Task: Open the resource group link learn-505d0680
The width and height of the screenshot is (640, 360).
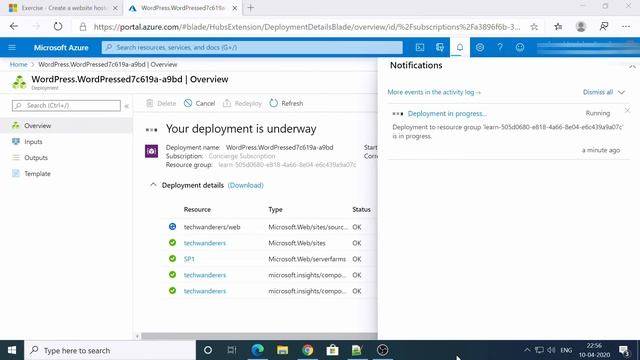Action: 287,165
